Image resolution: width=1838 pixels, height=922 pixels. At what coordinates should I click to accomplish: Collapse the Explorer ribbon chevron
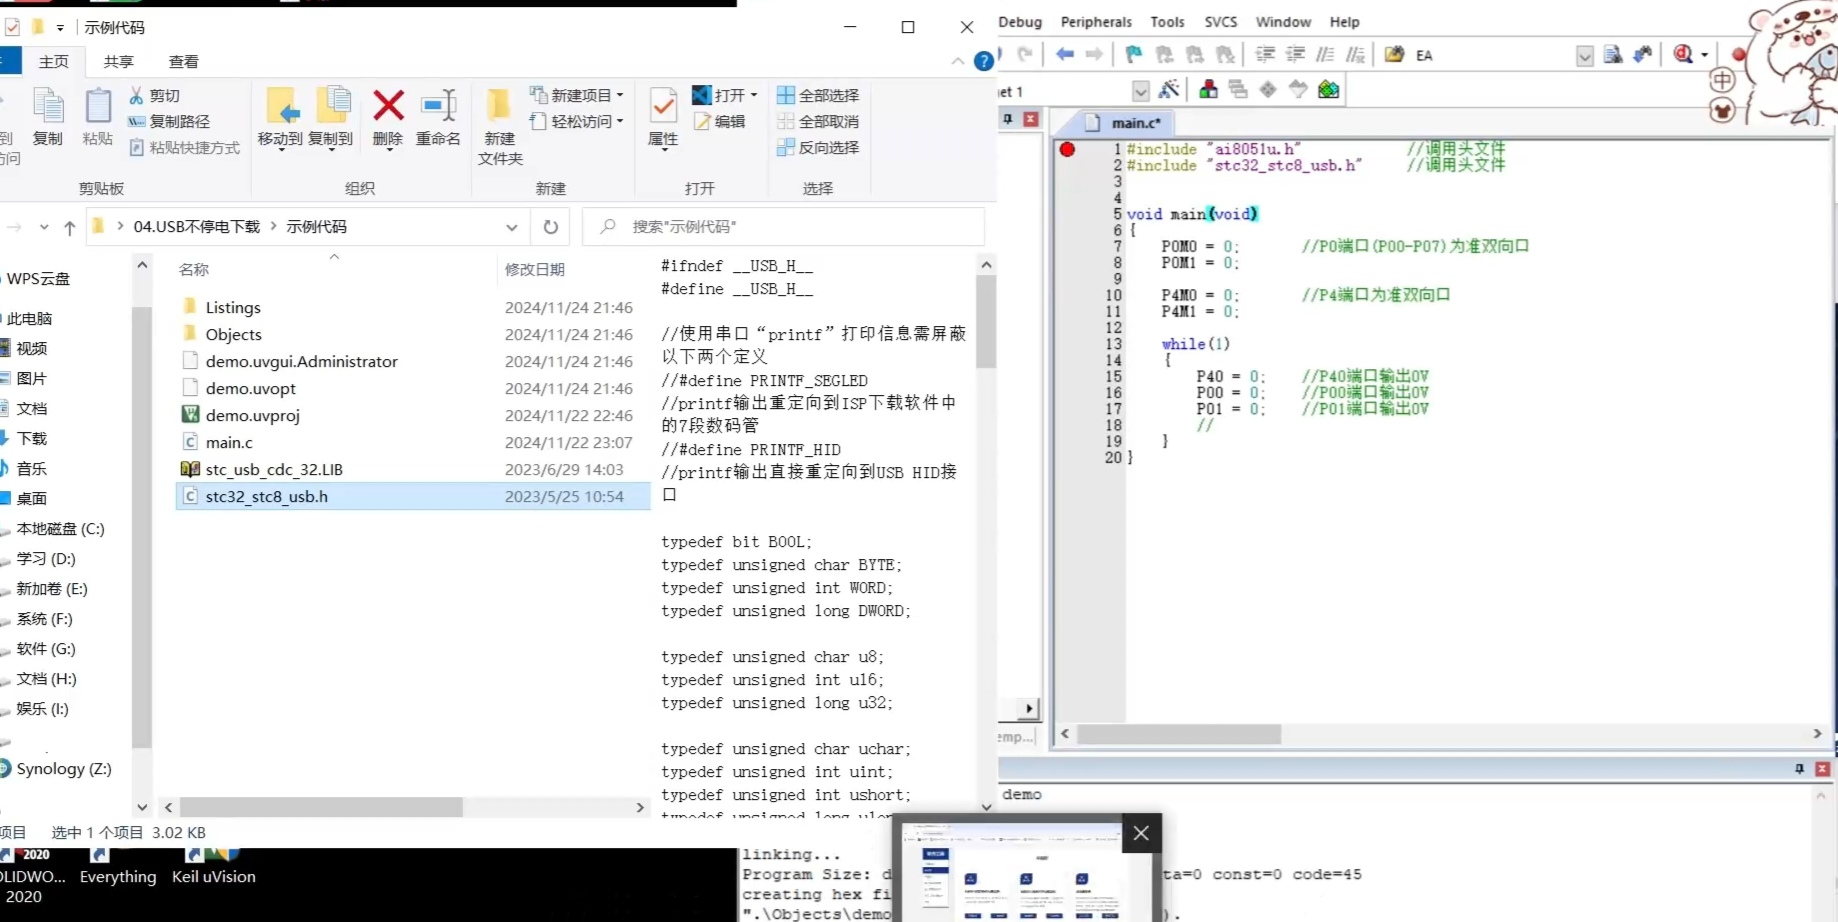(x=958, y=61)
